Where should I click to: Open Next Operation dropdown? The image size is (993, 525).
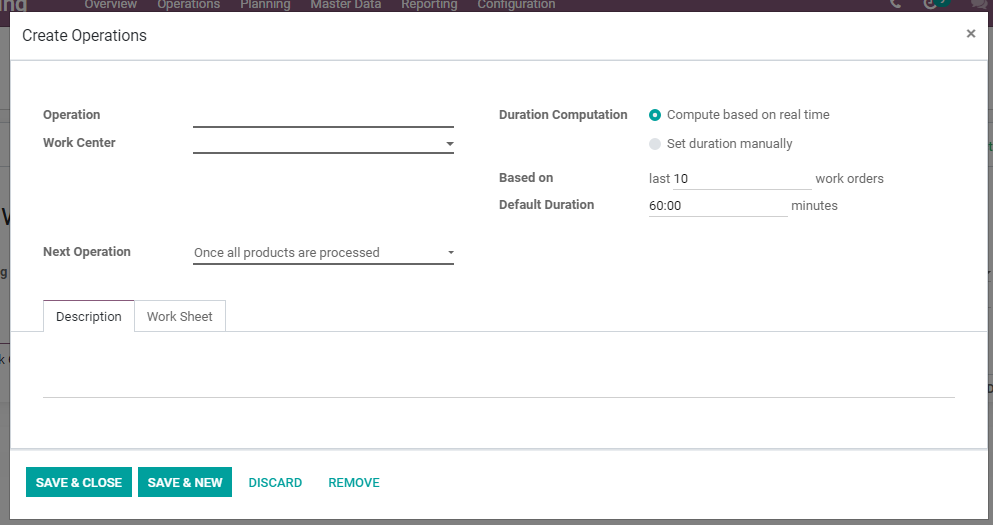coord(324,253)
